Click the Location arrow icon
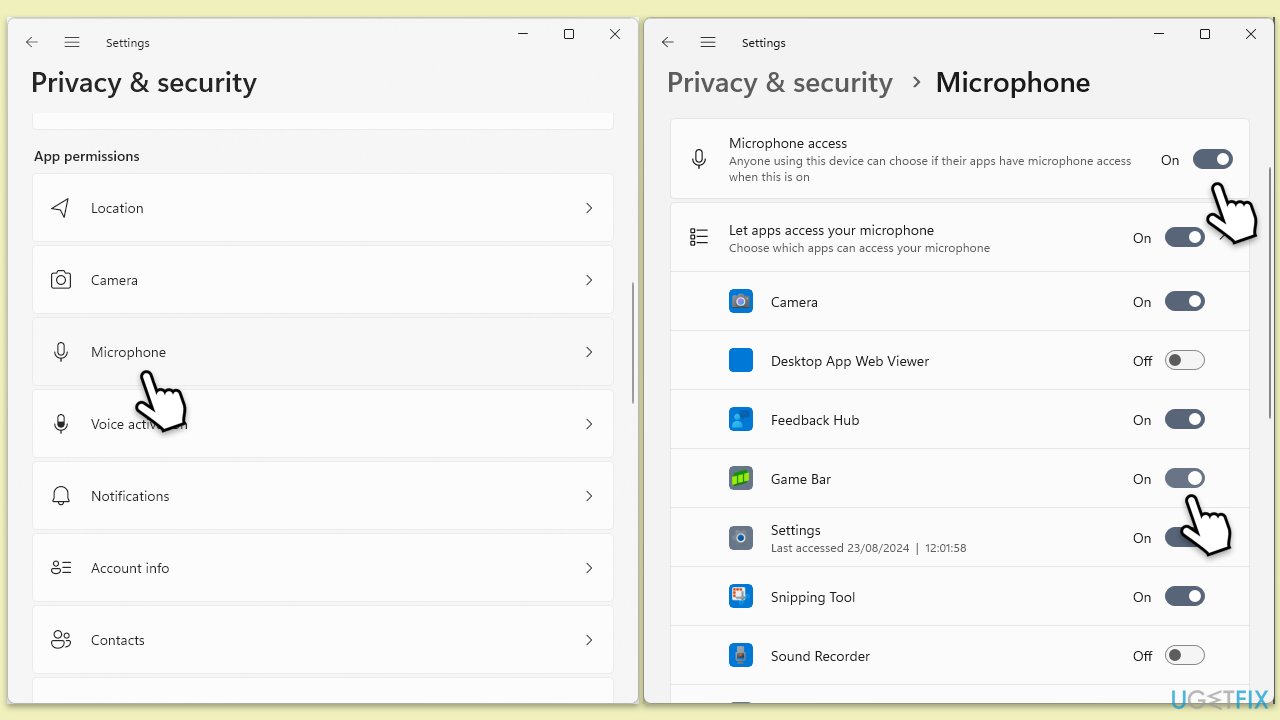 pos(61,208)
